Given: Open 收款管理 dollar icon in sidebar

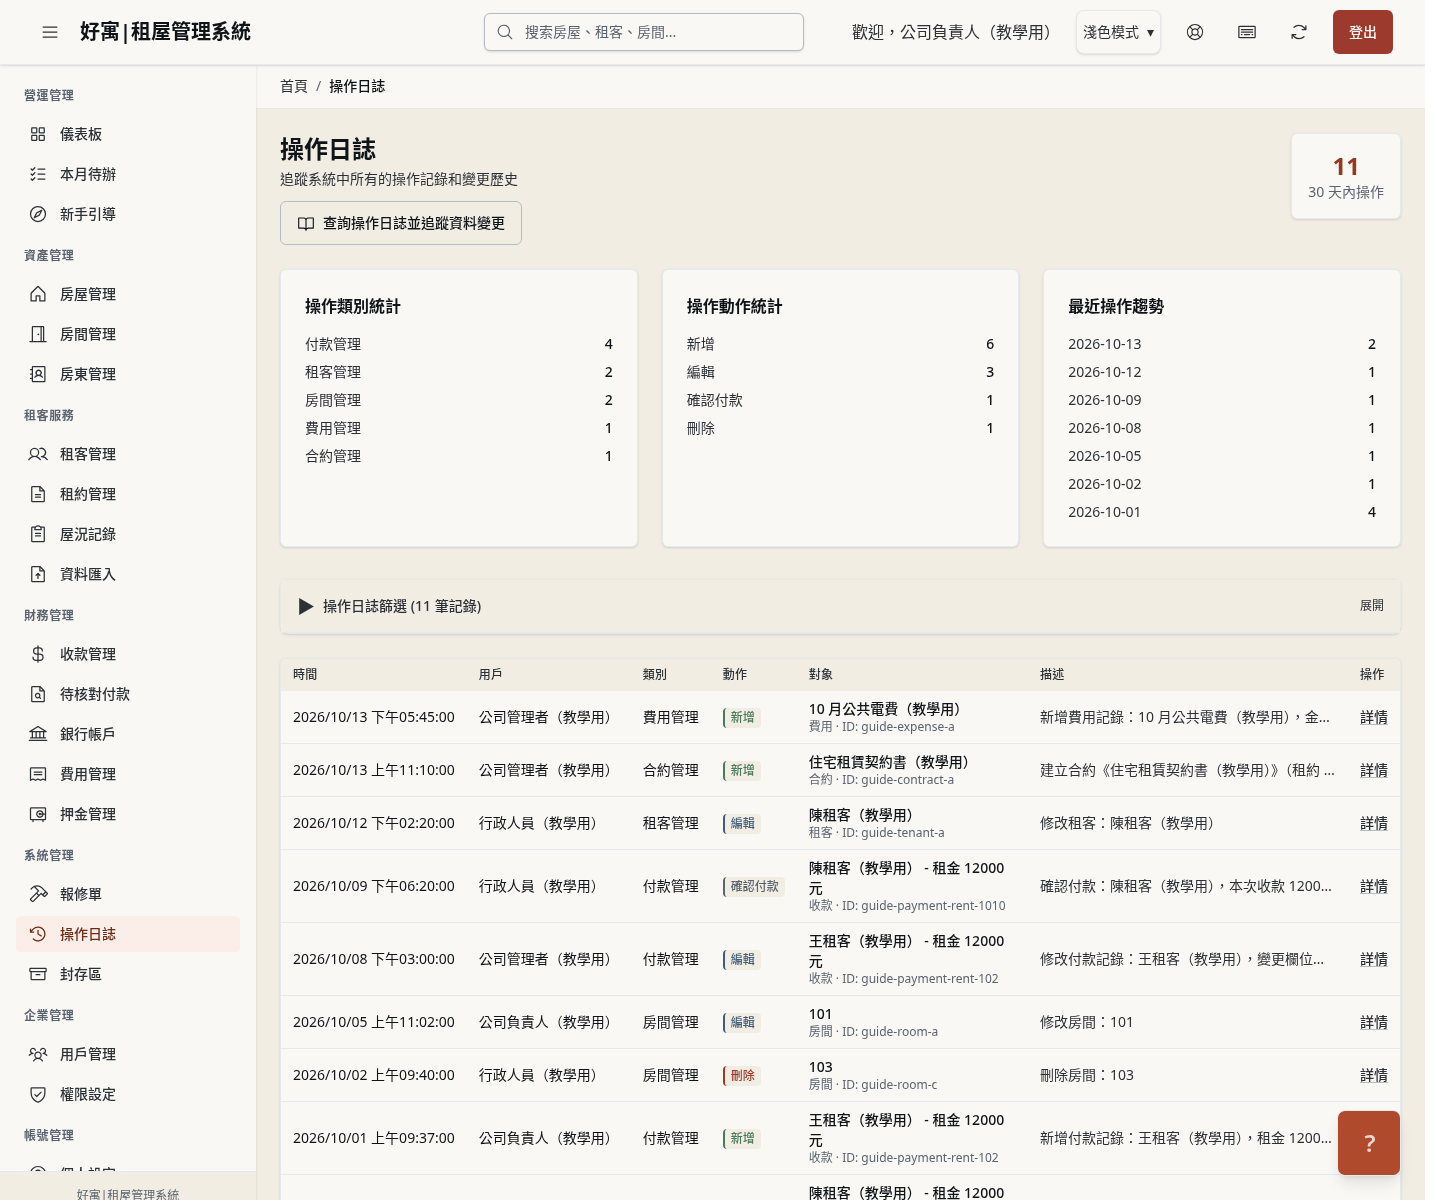Looking at the screenshot, I should (x=38, y=654).
